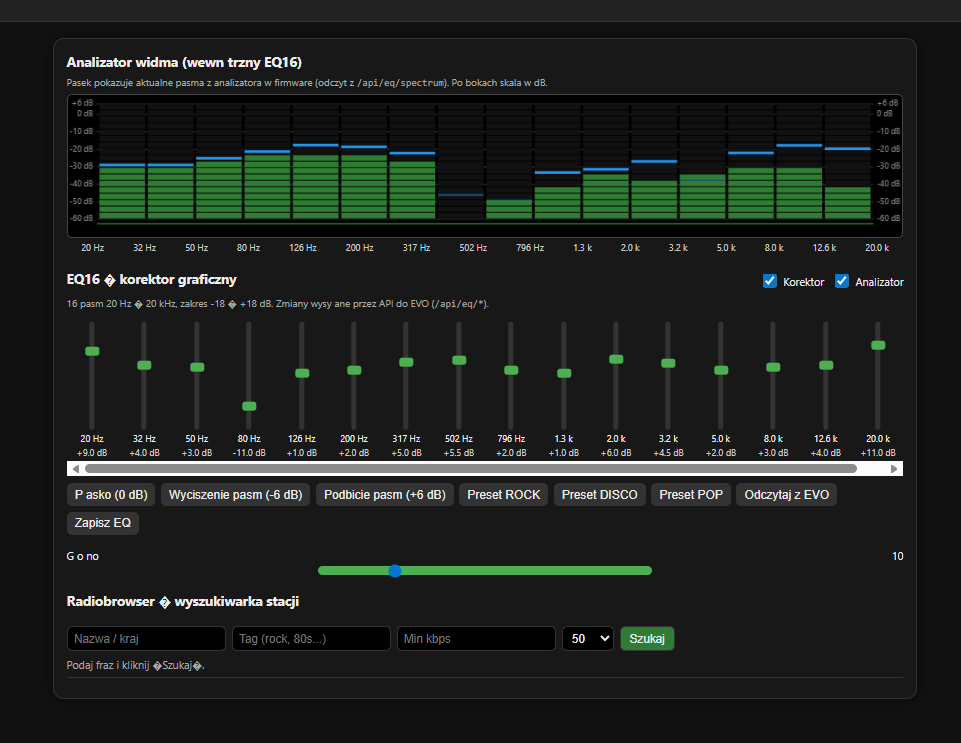This screenshot has height=743, width=961.
Task: Click the 5.0 k EQ slider handle
Action: [x=721, y=370]
